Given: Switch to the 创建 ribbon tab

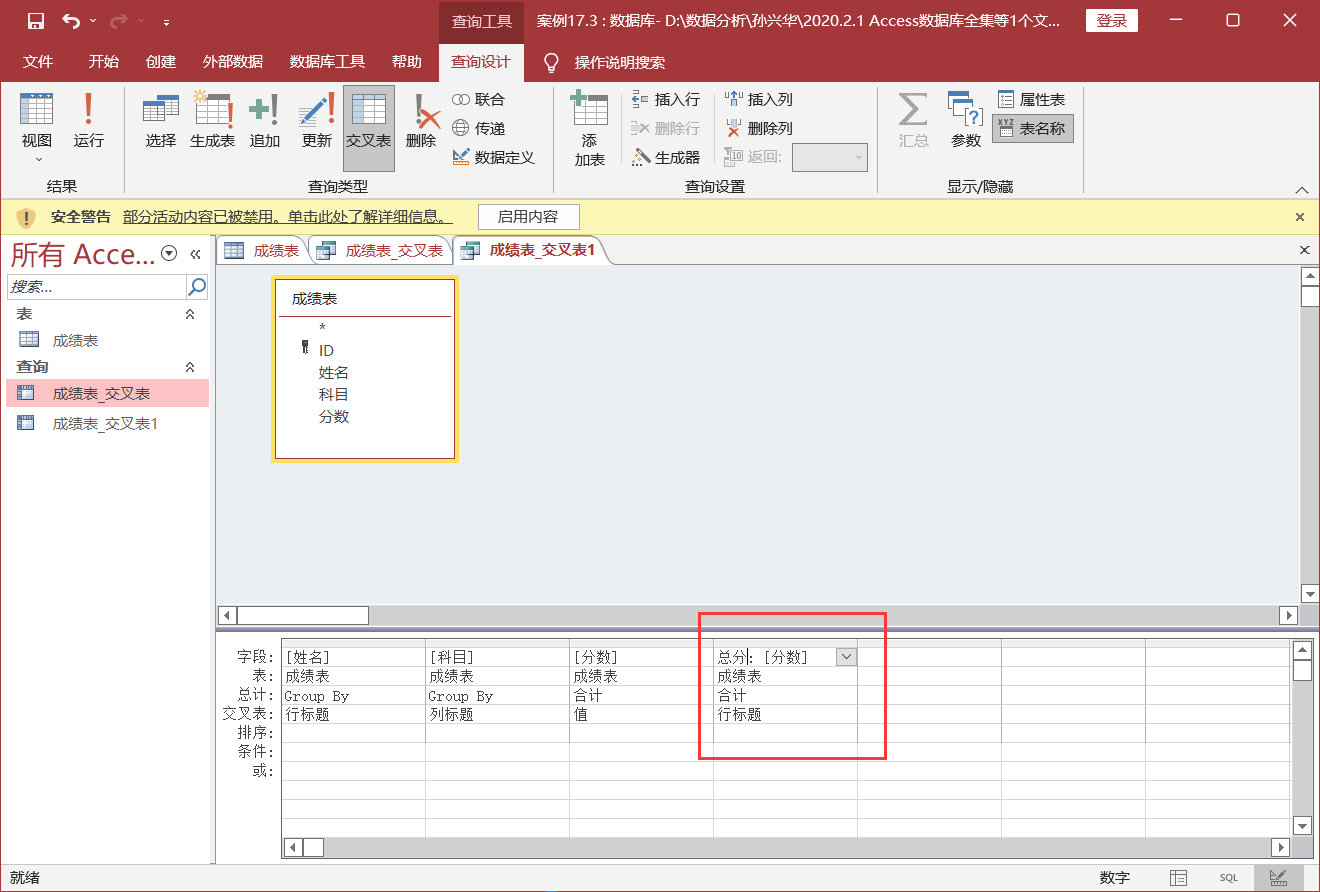Looking at the screenshot, I should [x=160, y=62].
